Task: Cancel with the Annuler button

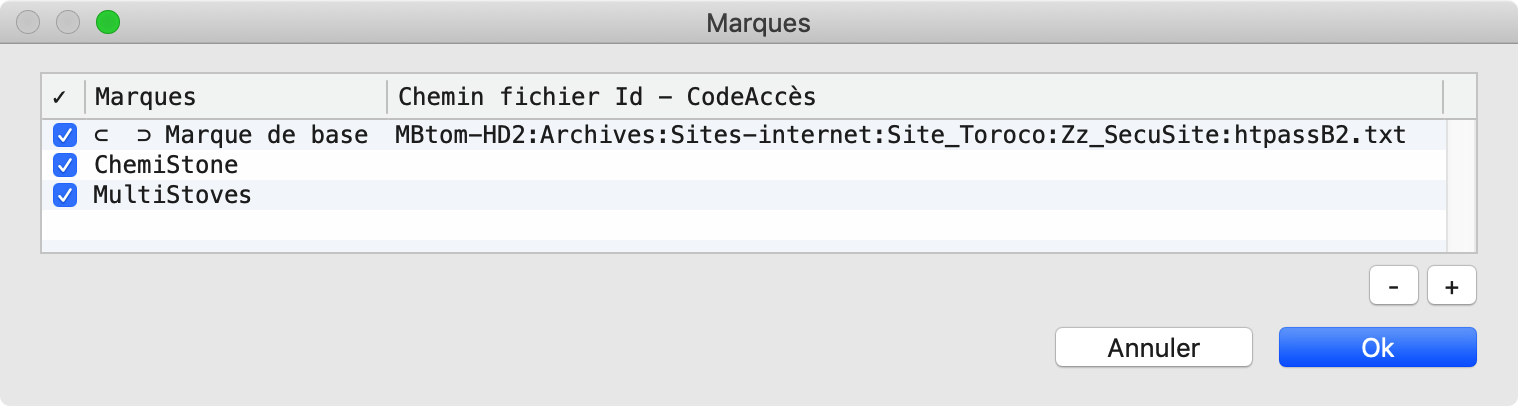Action: coord(1153,348)
